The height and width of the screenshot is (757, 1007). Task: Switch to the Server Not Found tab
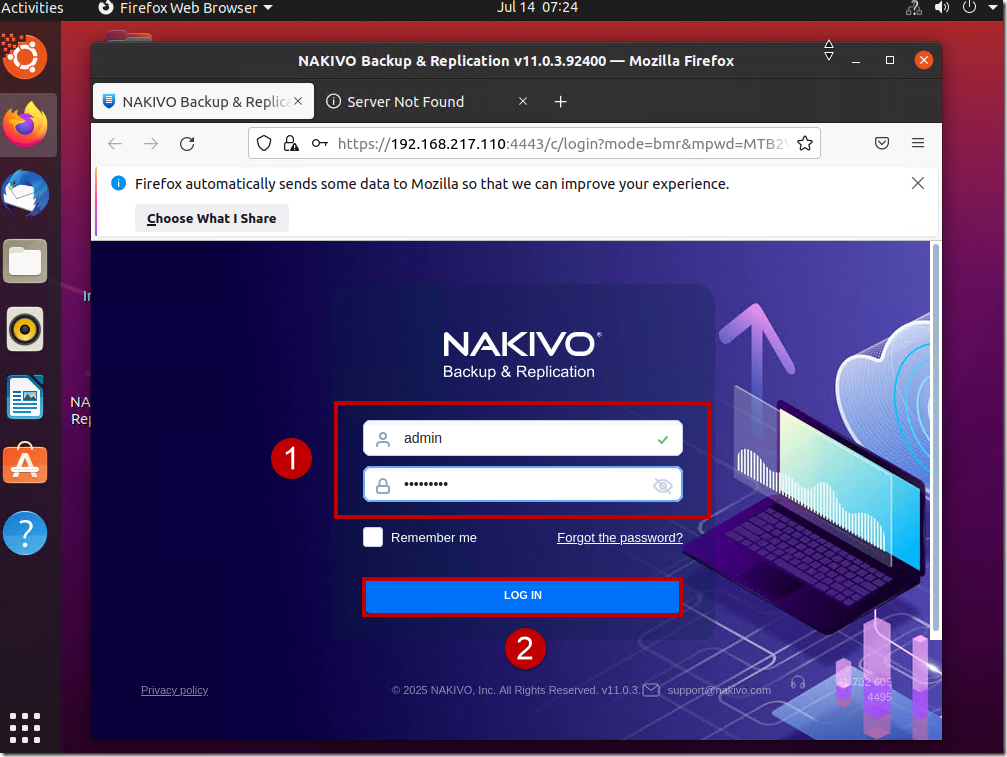tap(427, 101)
